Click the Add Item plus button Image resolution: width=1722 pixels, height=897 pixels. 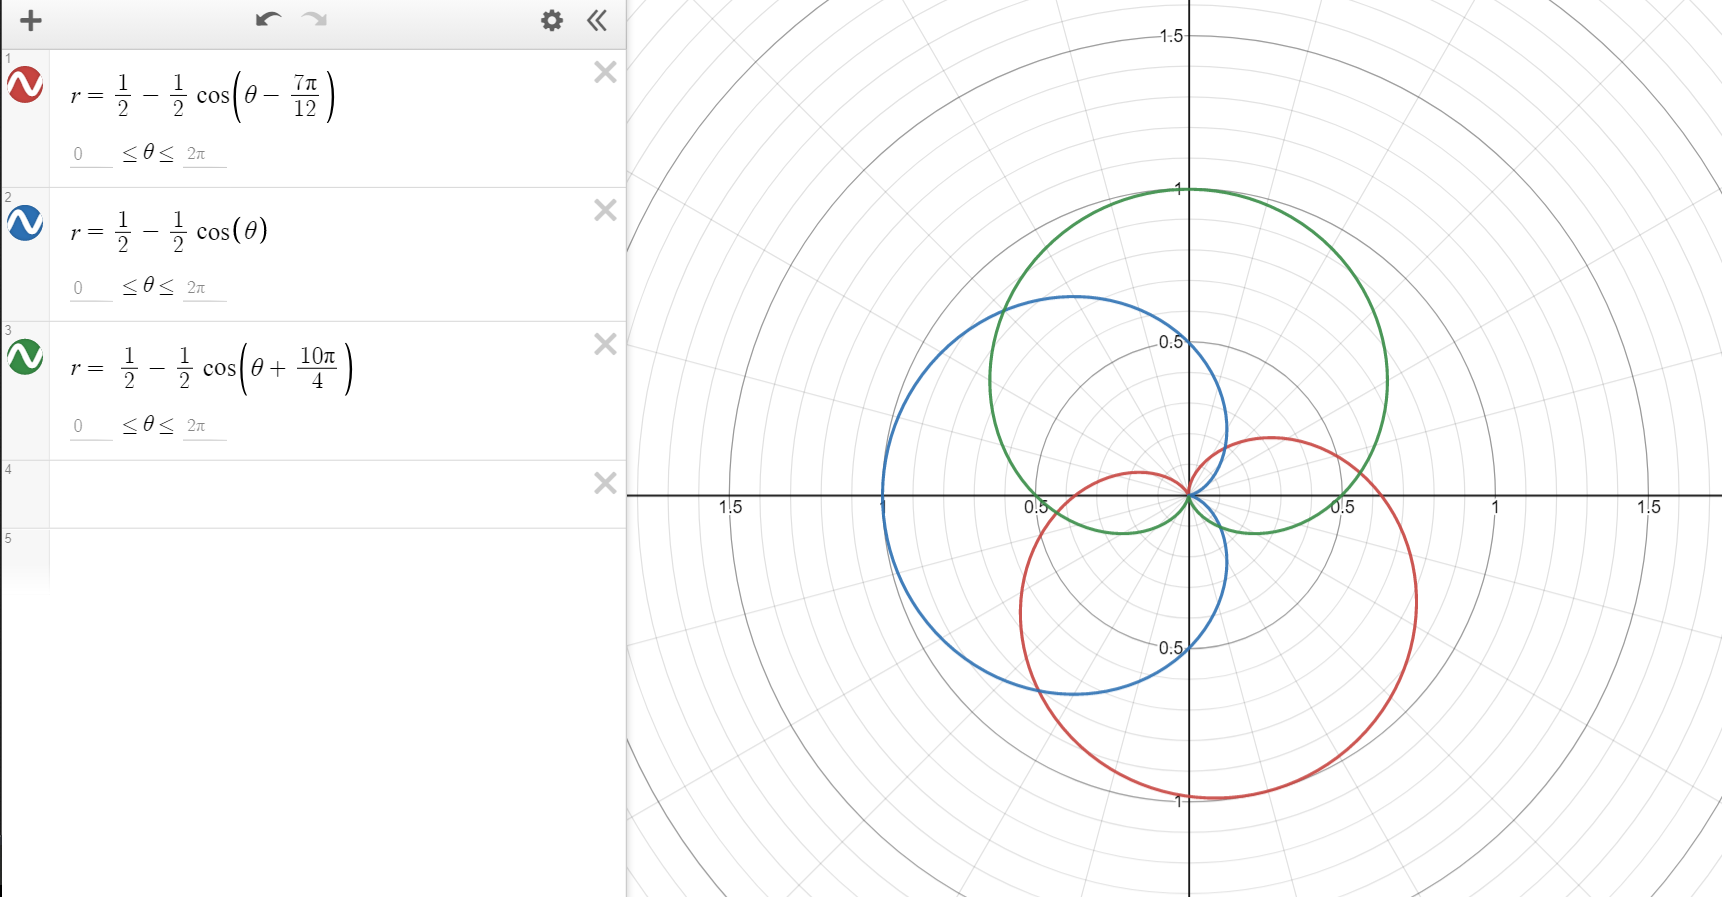point(31,21)
